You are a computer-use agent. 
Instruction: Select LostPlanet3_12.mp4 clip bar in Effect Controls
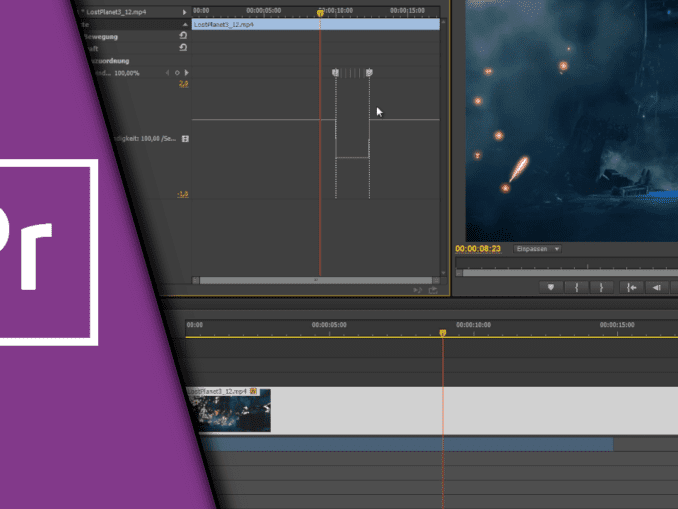point(316,25)
